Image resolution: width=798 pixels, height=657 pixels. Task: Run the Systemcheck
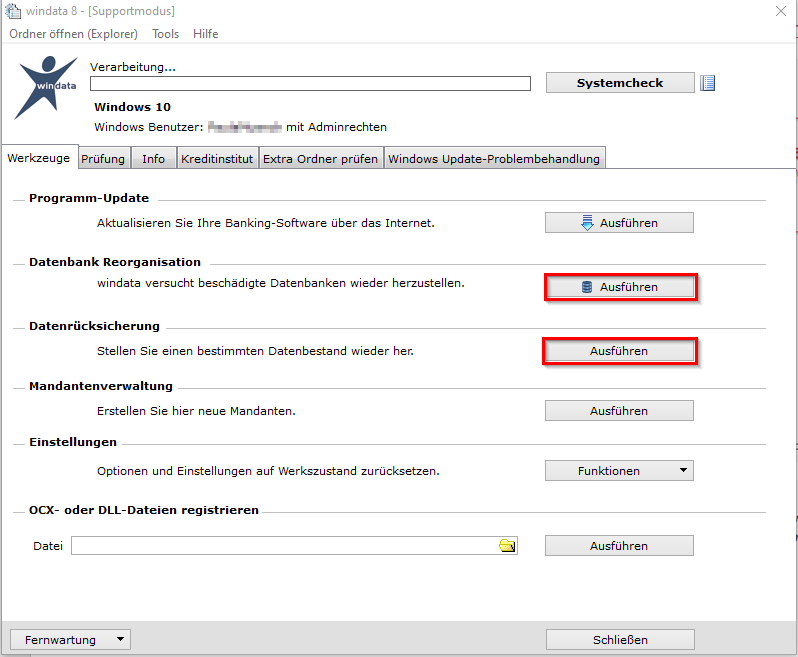coord(620,83)
